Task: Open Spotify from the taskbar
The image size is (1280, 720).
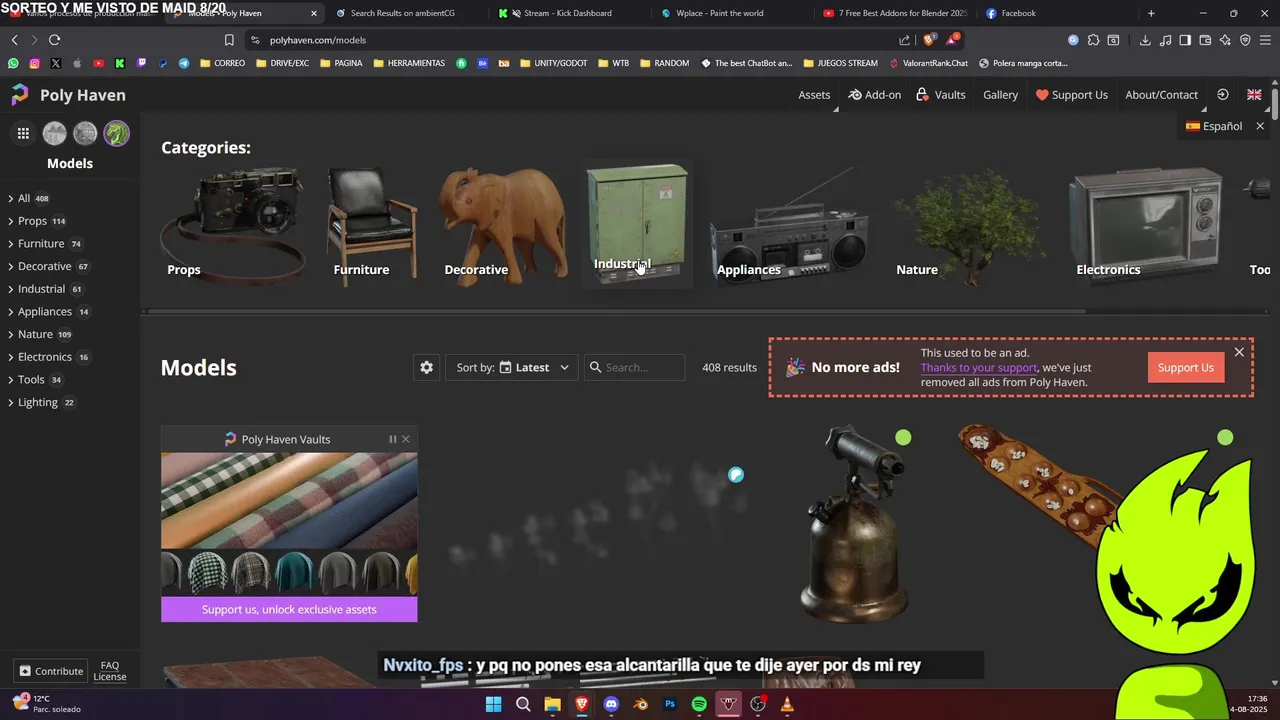Action: coord(699,704)
